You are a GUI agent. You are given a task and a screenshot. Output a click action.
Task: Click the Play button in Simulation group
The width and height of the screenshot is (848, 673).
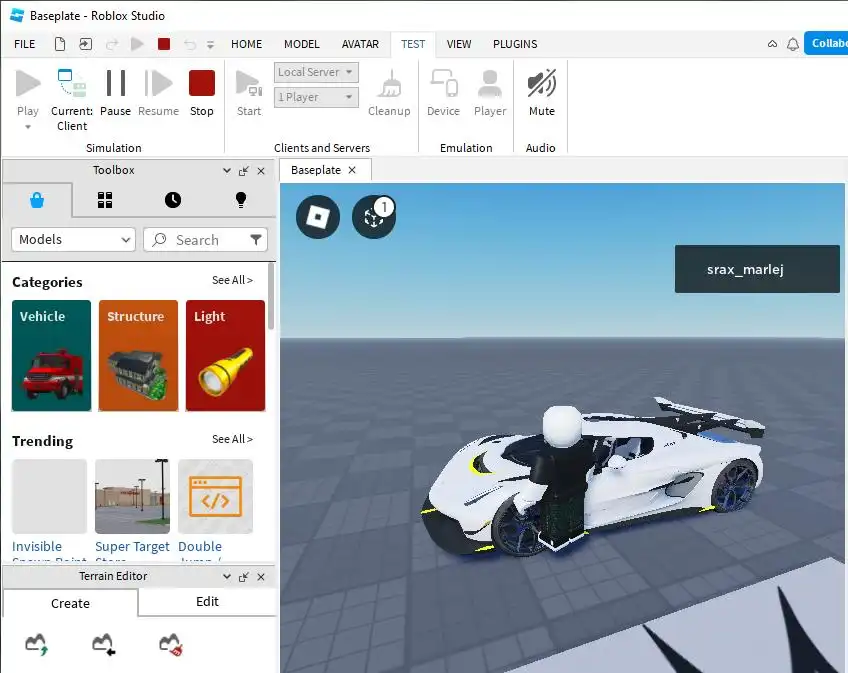[28, 93]
